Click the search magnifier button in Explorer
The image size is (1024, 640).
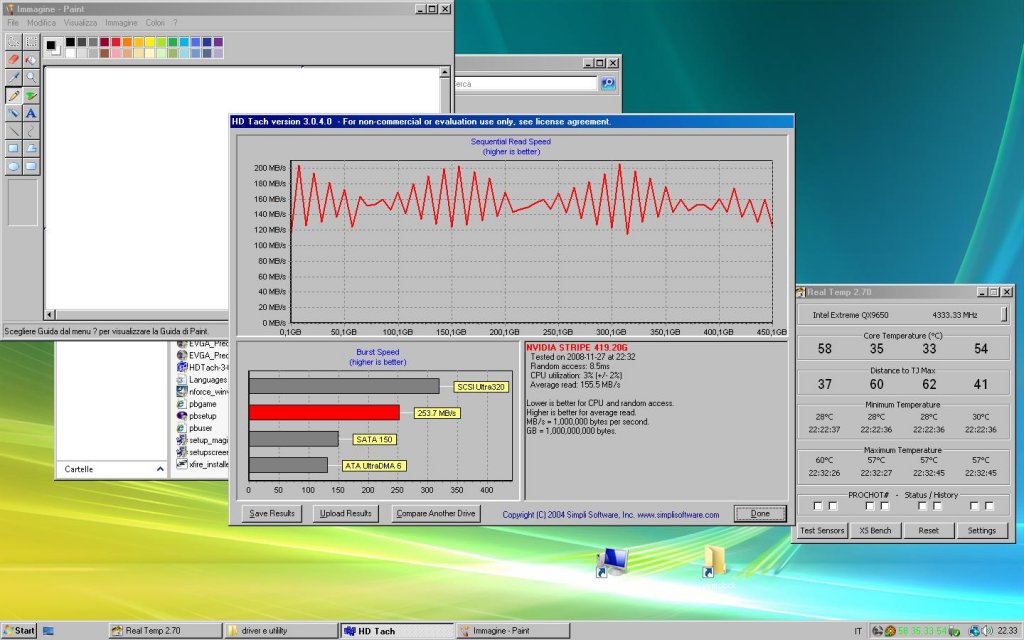coord(608,83)
